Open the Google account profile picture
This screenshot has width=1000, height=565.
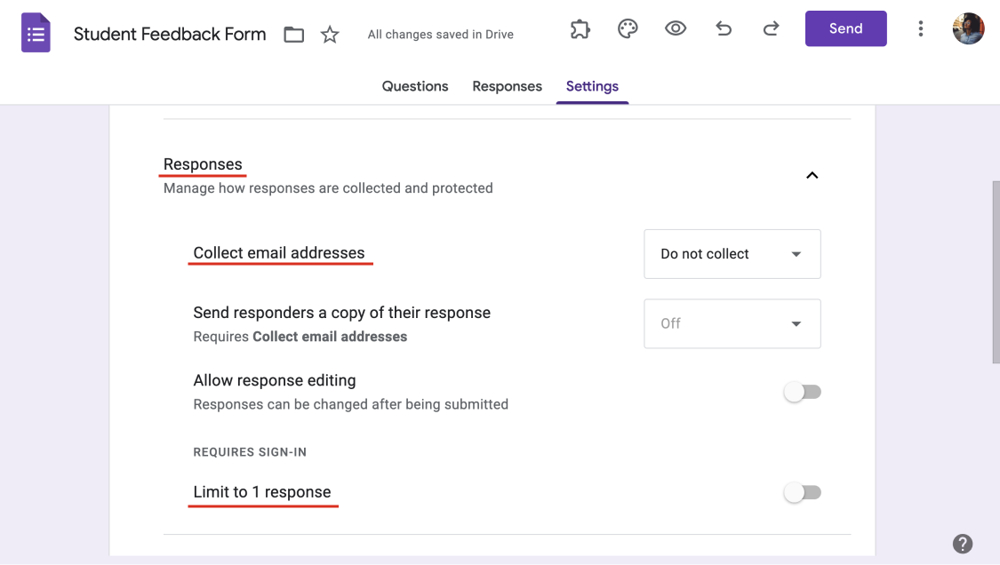tap(968, 29)
